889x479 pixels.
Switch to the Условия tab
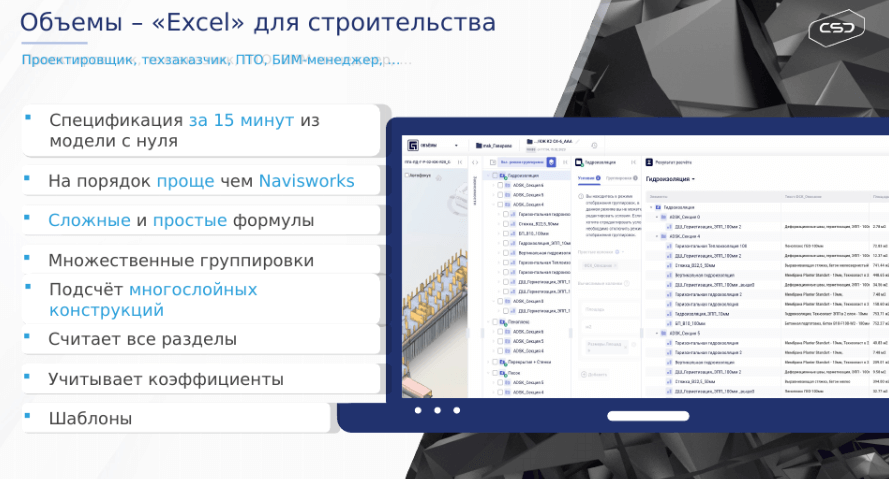587,178
